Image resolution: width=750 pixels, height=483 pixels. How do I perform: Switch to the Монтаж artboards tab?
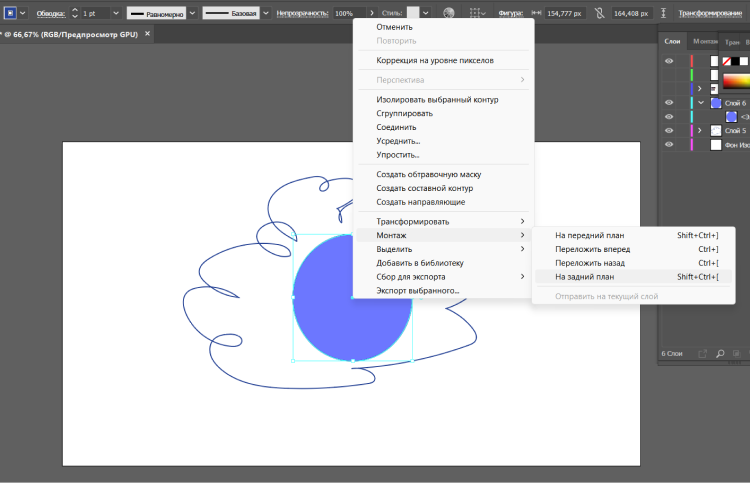[705, 41]
